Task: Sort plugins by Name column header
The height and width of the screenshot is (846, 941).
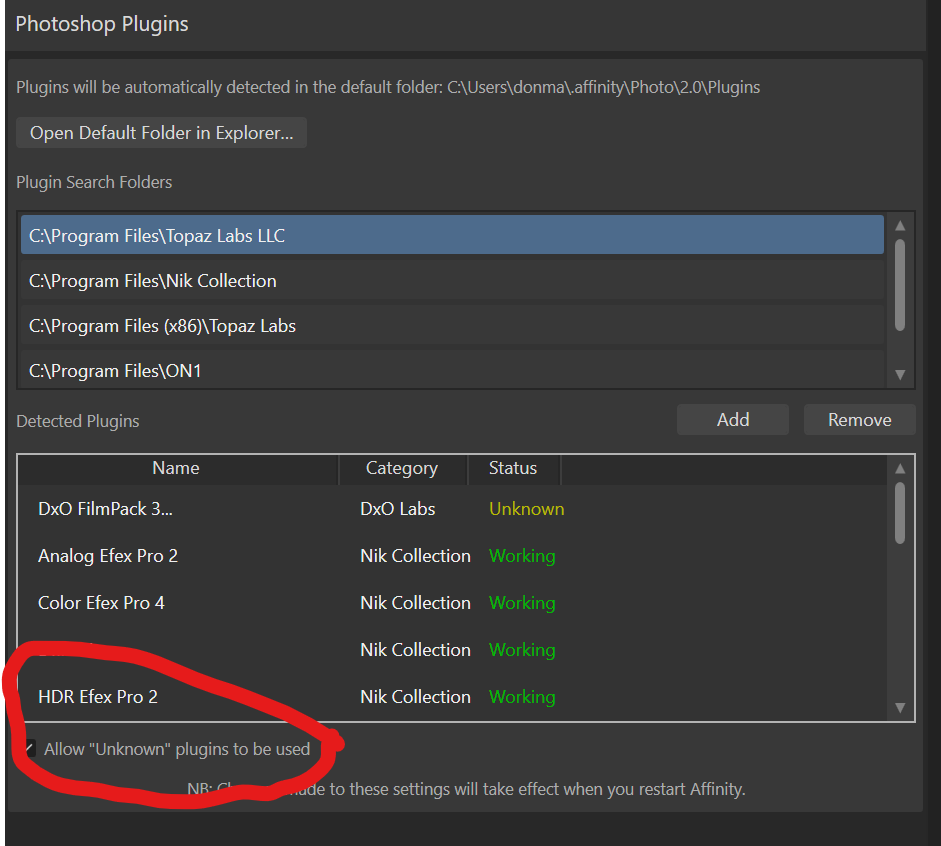Action: 178,469
